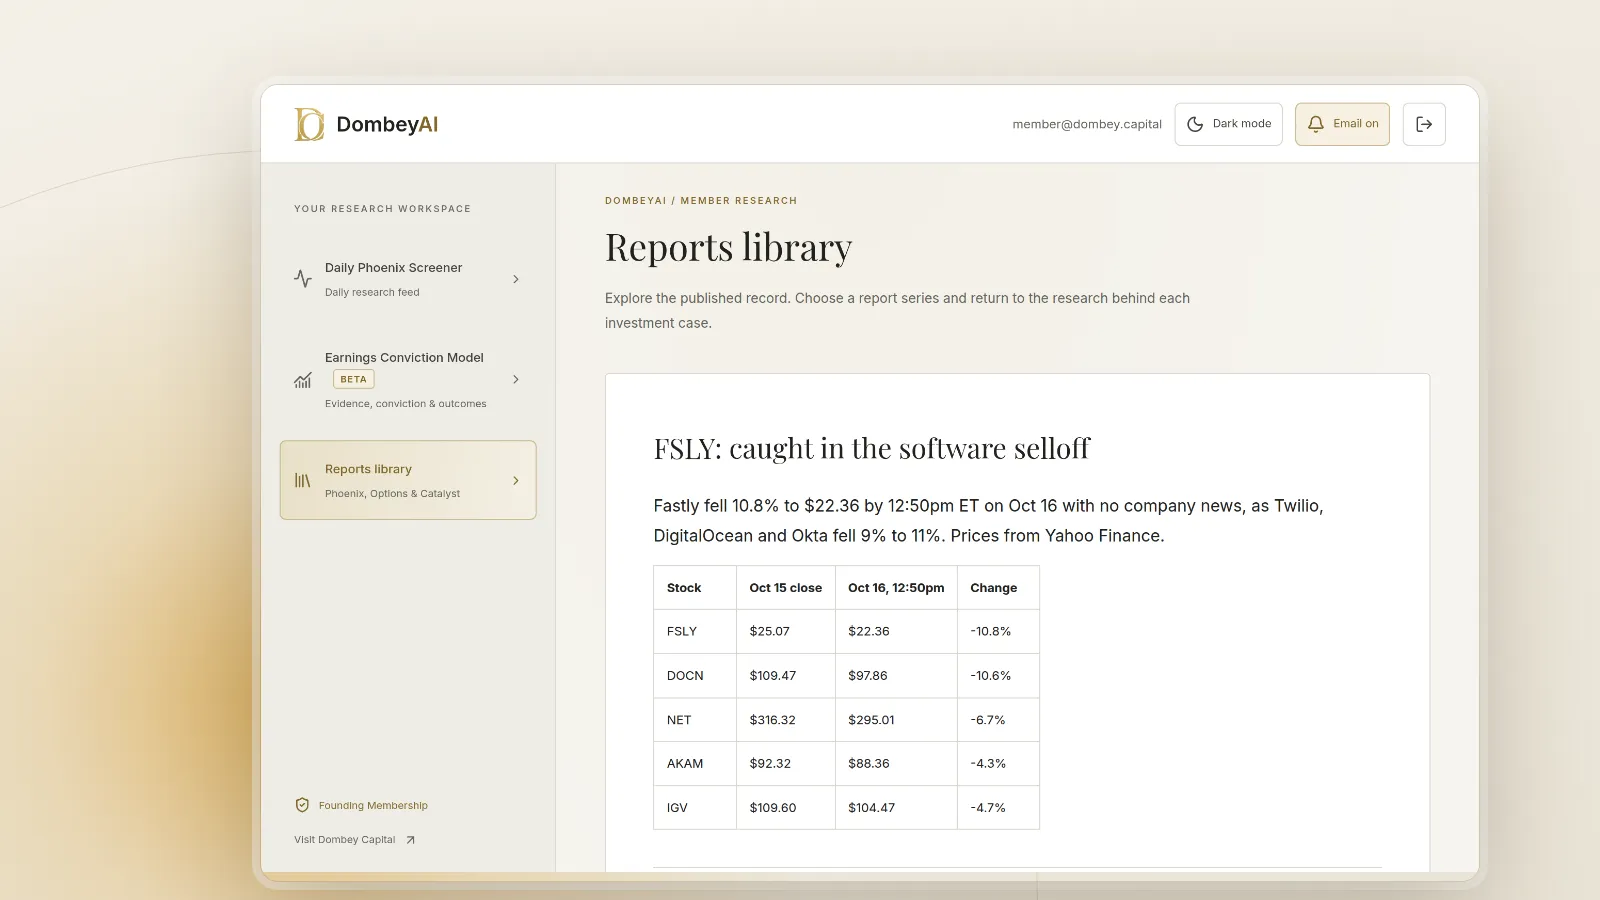Expand the Earnings Conviction Model chevron
This screenshot has height=900, width=1600.
[516, 380]
